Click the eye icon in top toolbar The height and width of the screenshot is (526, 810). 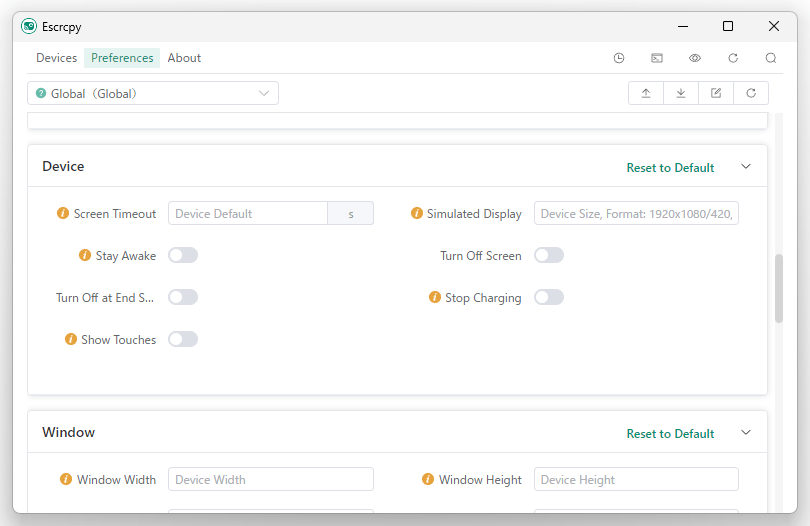pos(695,58)
